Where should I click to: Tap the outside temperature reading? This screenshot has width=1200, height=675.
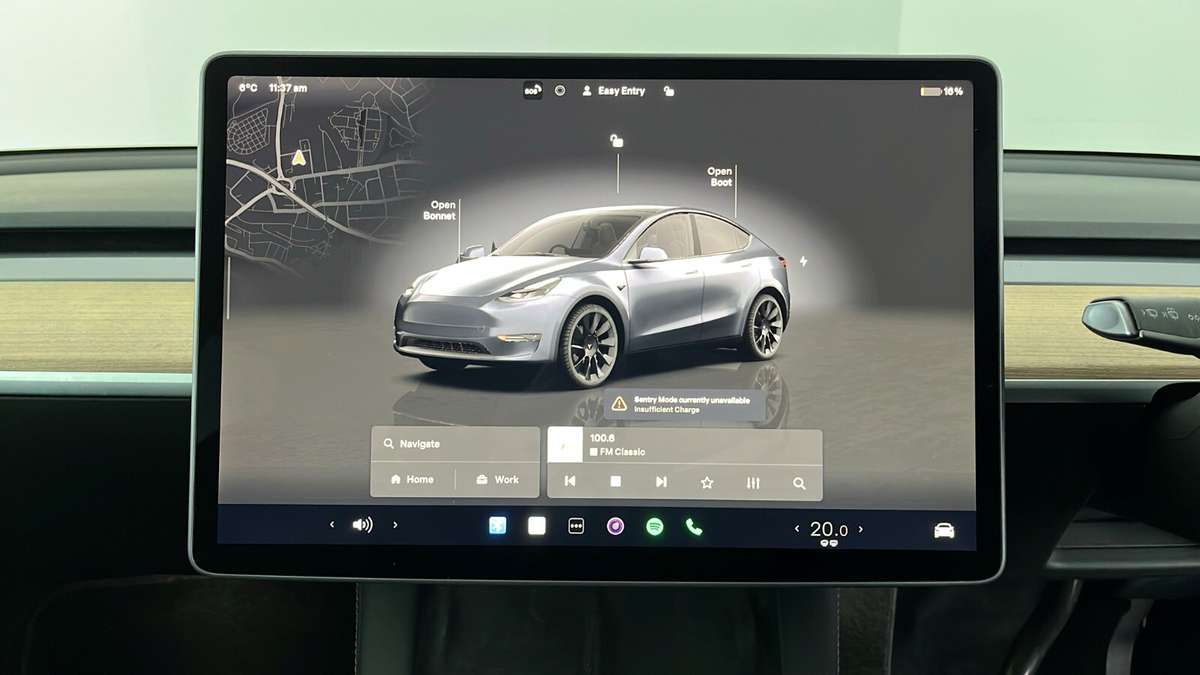point(248,88)
